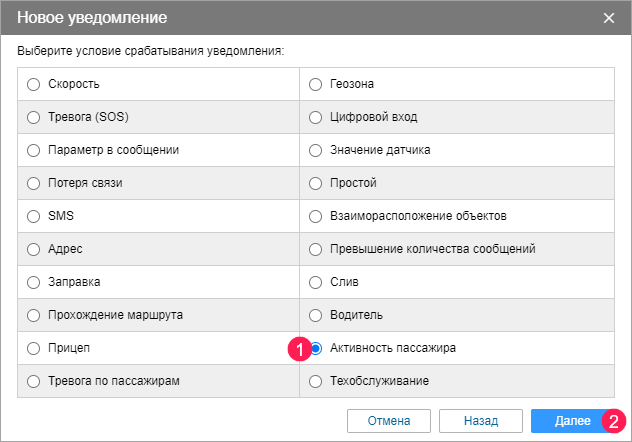The height and width of the screenshot is (442, 632).
Task: Choose Тревога (SOS) condition
Action: coord(34,117)
